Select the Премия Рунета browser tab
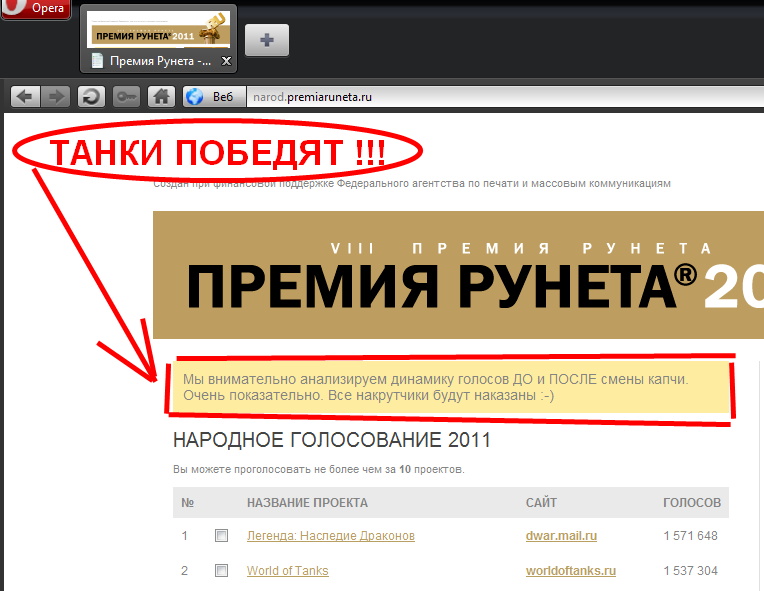764x591 pixels. point(158,39)
